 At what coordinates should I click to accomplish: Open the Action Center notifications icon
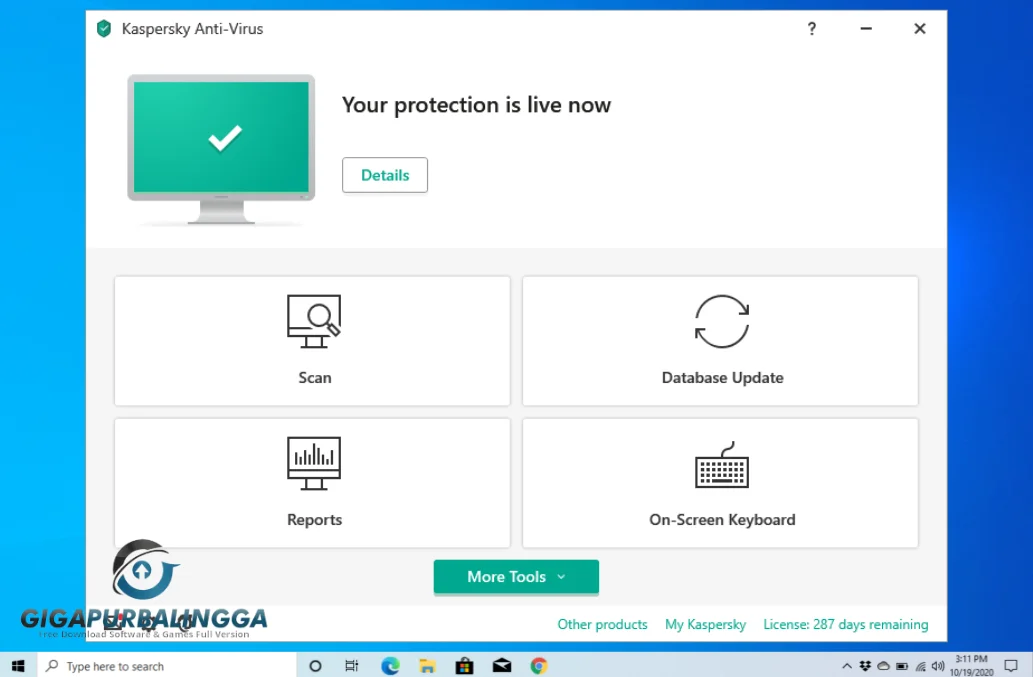click(x=1011, y=666)
